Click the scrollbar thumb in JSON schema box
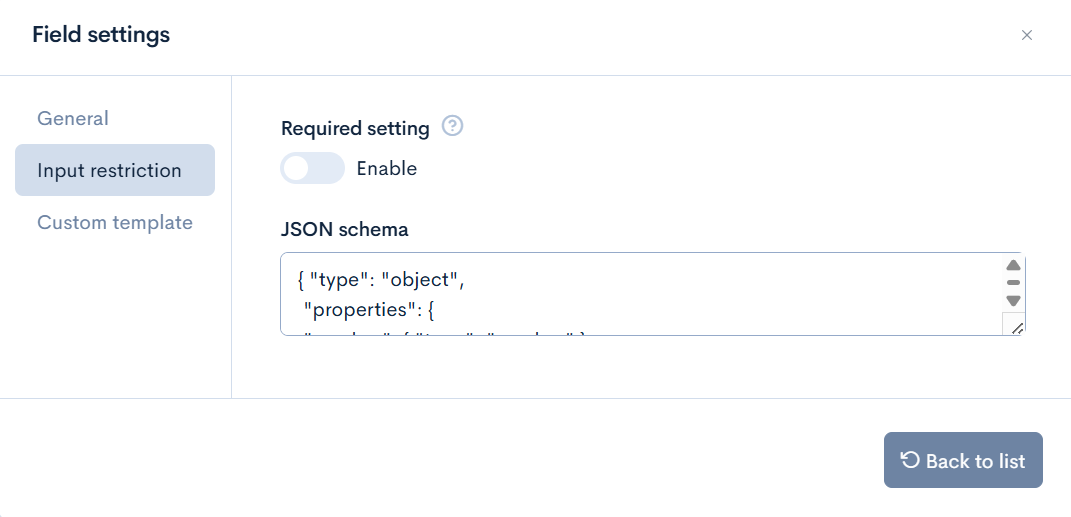 1013,283
